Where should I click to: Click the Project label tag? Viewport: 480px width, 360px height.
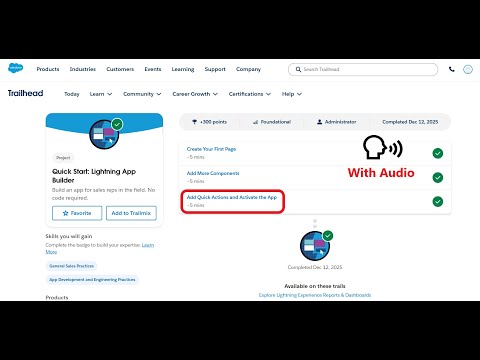(63, 158)
